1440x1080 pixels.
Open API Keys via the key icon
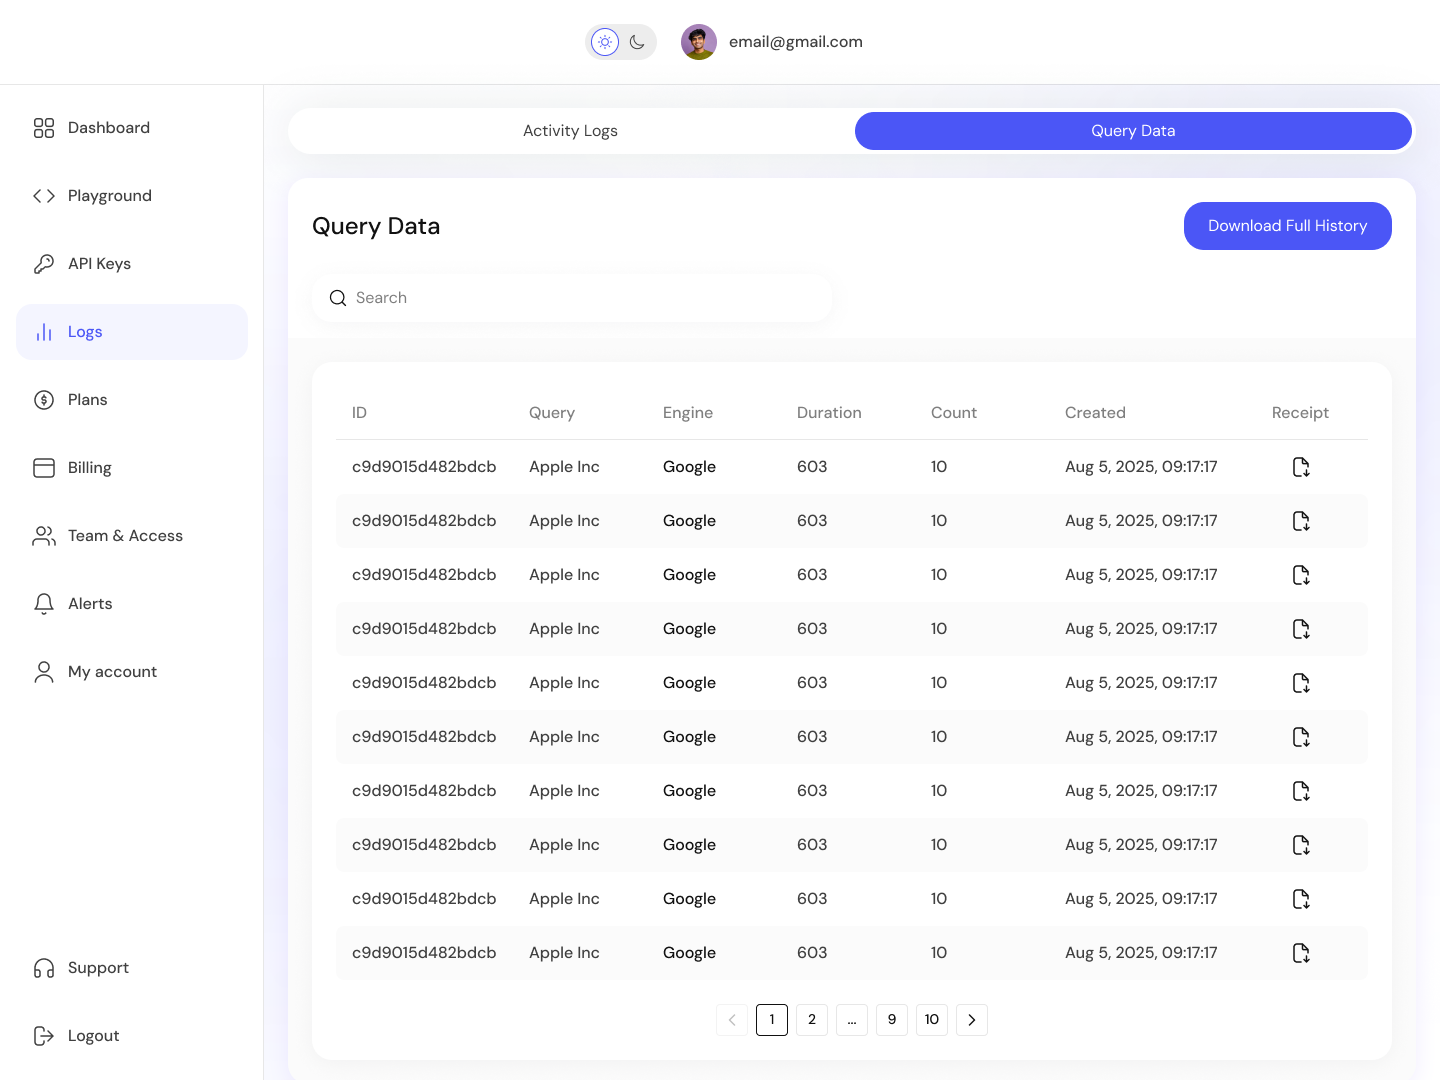[44, 263]
